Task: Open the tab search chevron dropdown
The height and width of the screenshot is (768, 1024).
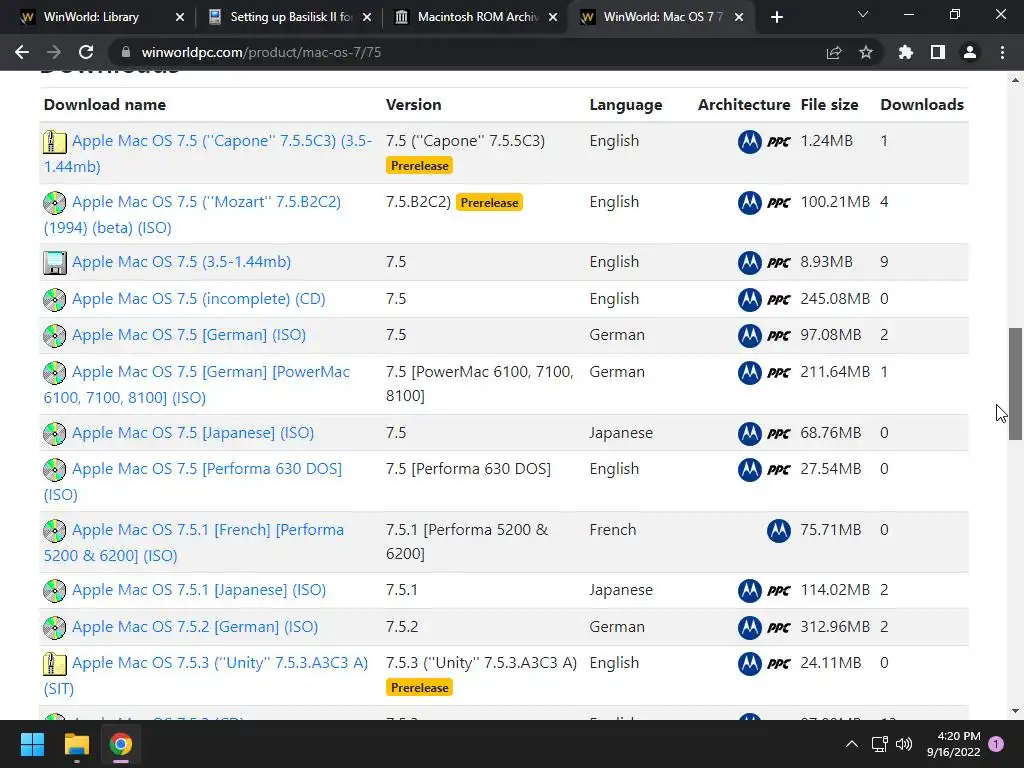Action: tap(863, 14)
